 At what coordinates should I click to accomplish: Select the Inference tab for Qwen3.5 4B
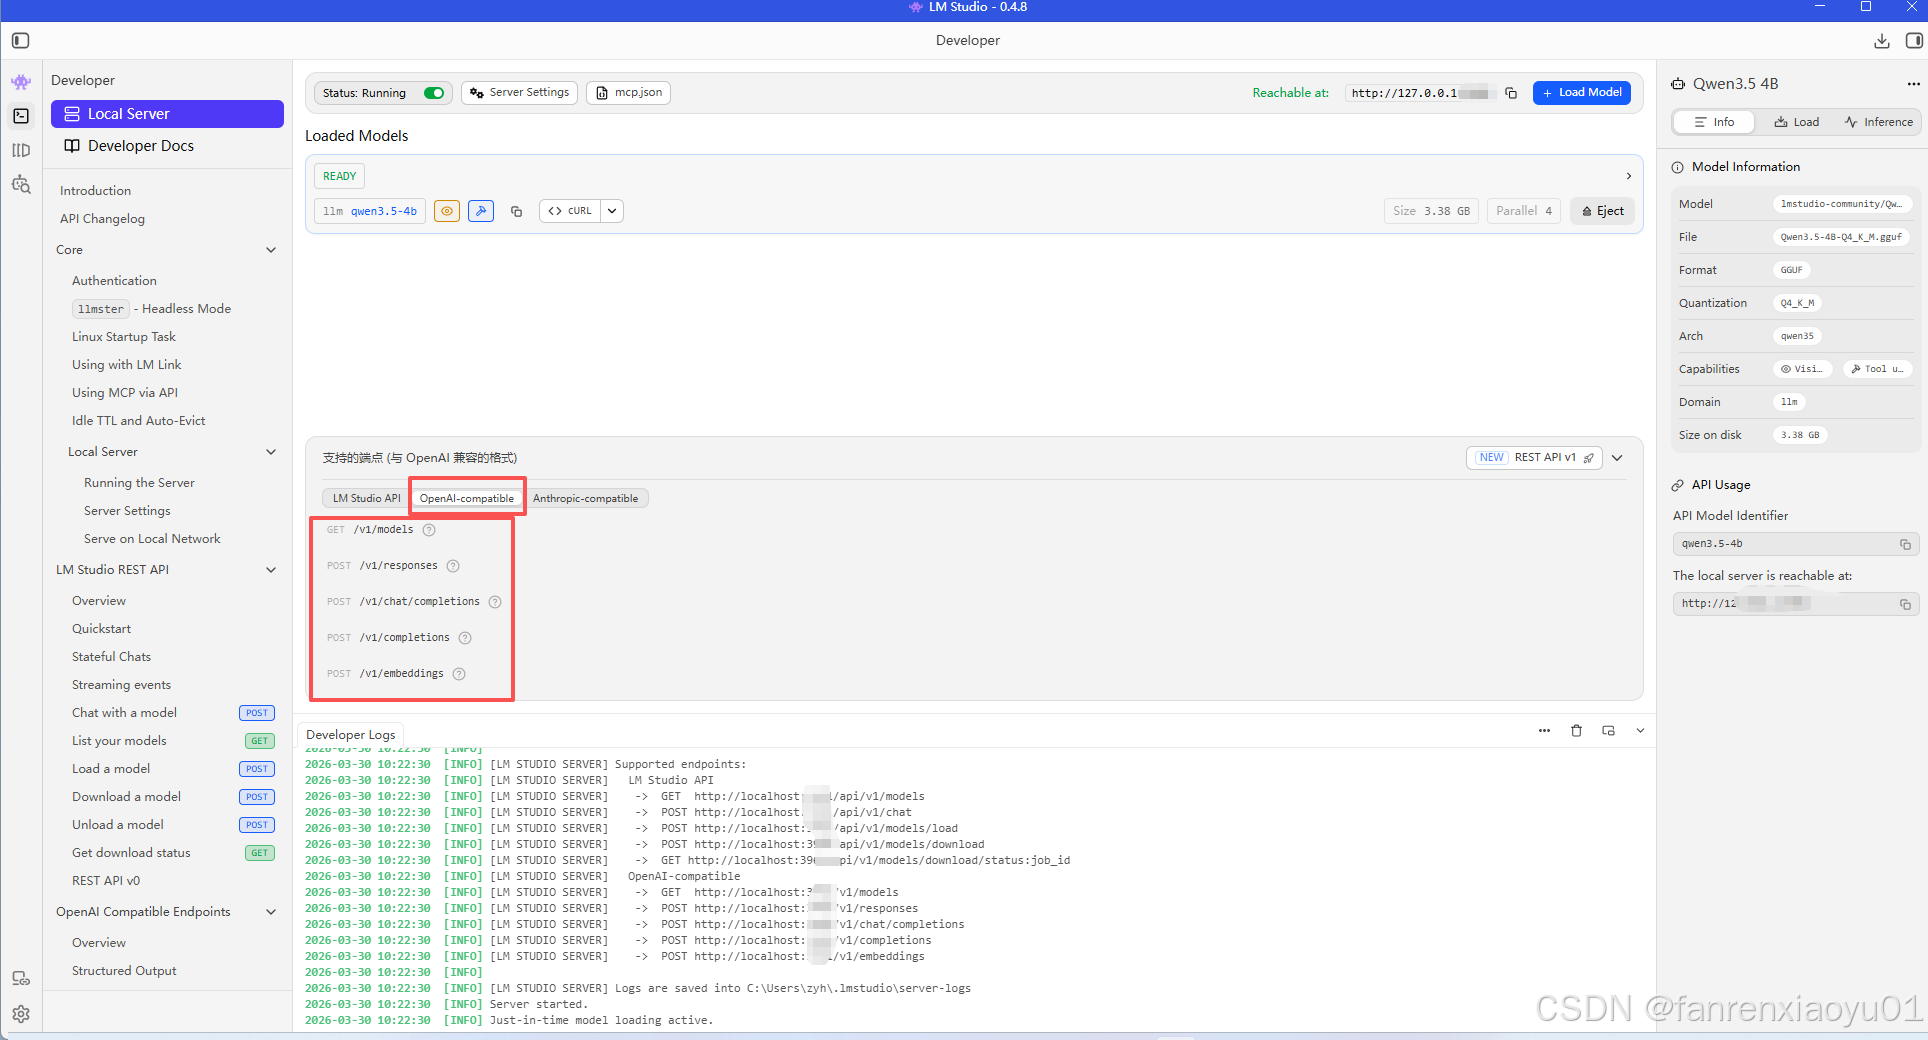pos(1878,122)
